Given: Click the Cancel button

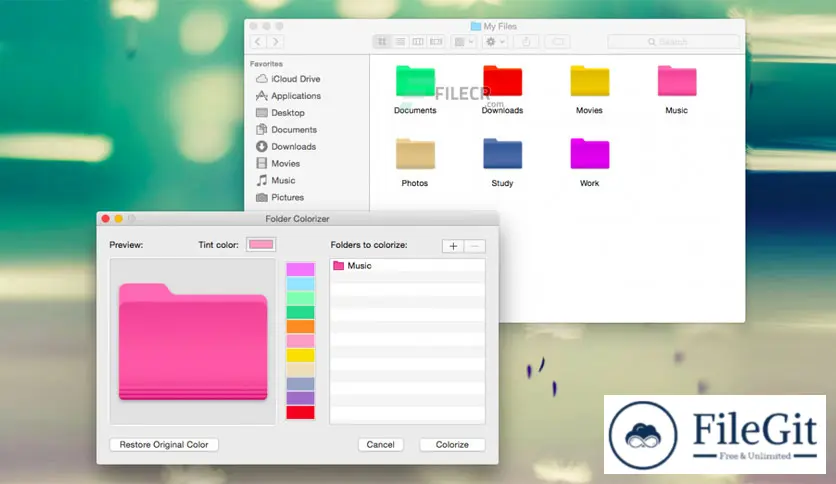Looking at the screenshot, I should (x=380, y=445).
